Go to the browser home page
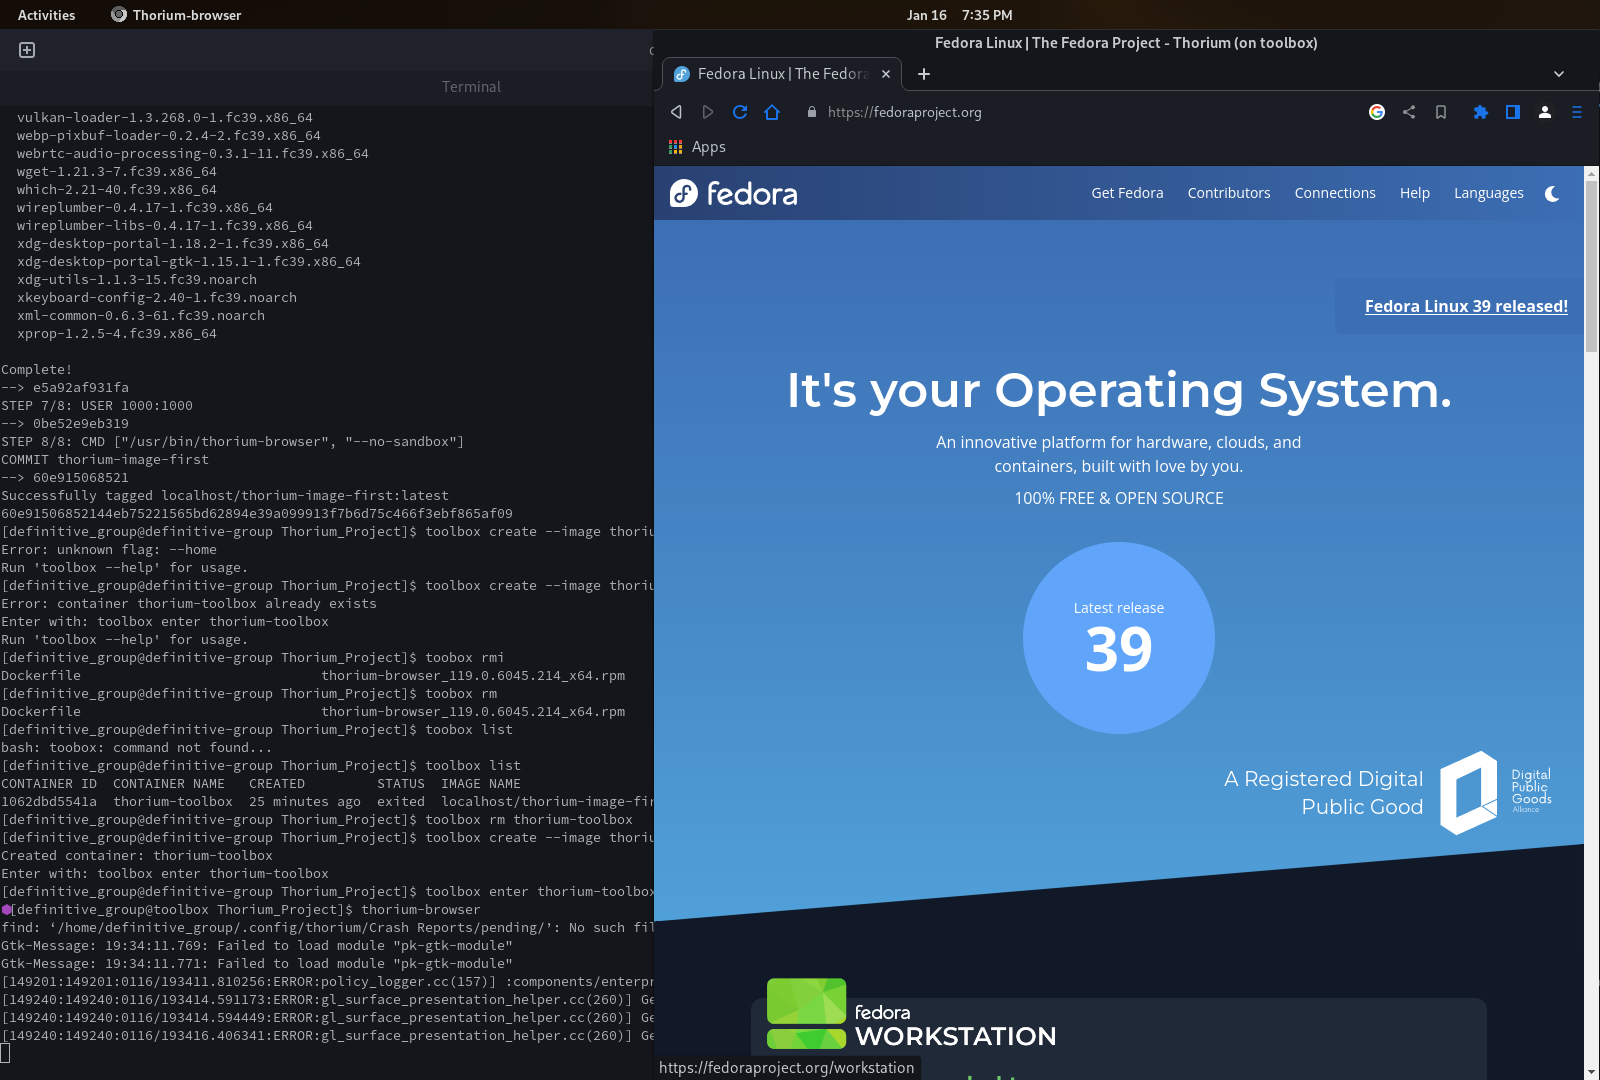Viewport: 1600px width, 1080px height. pyautogui.click(x=772, y=112)
